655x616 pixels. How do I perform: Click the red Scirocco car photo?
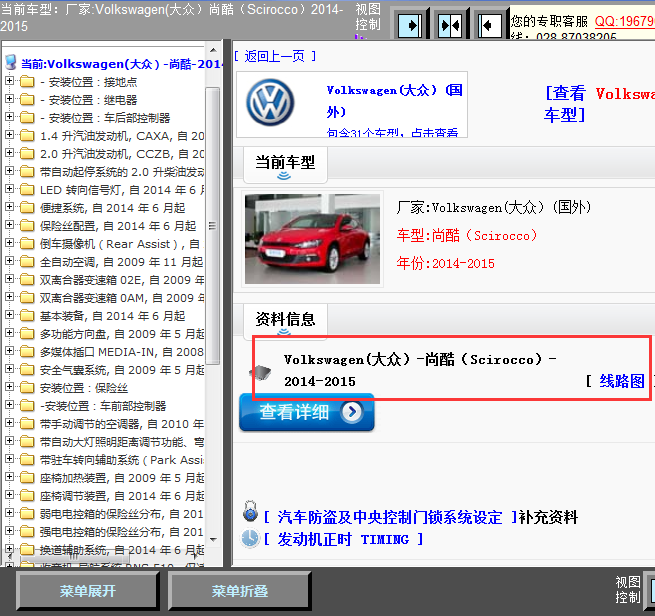[x=312, y=239]
